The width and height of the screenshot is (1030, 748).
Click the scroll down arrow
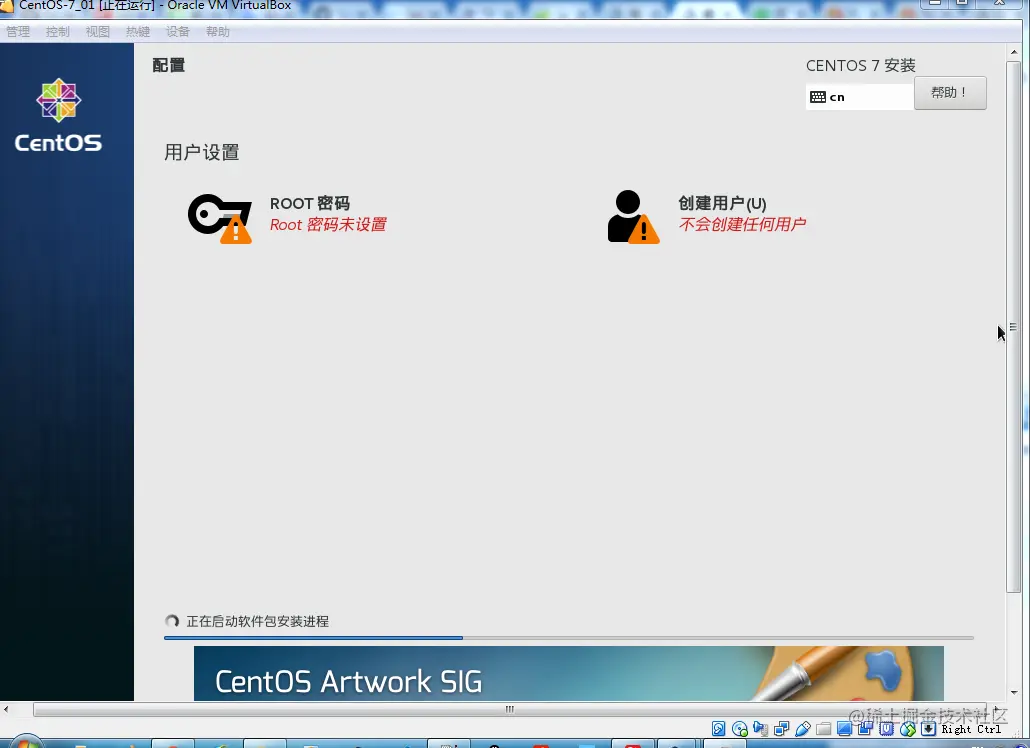click(1014, 692)
